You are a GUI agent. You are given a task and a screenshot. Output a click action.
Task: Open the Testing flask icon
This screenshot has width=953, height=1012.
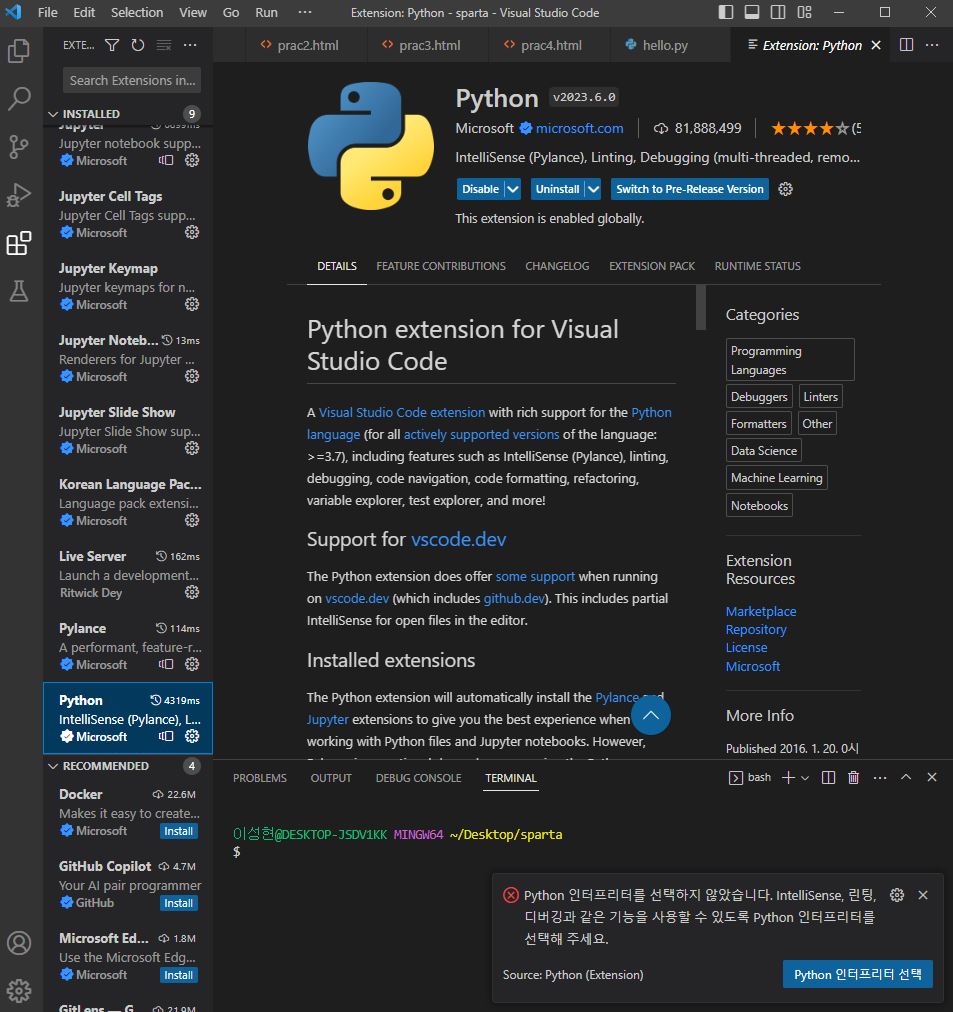click(19, 291)
